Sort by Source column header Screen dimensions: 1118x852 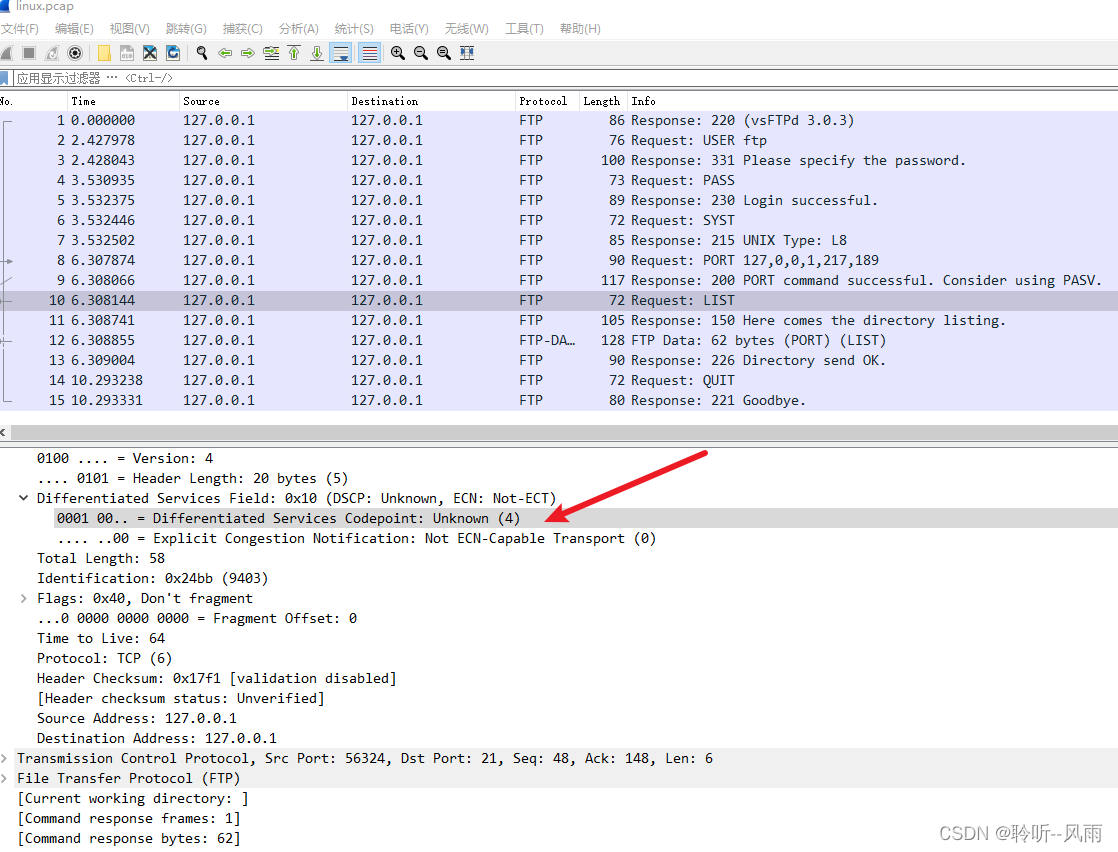coord(263,101)
